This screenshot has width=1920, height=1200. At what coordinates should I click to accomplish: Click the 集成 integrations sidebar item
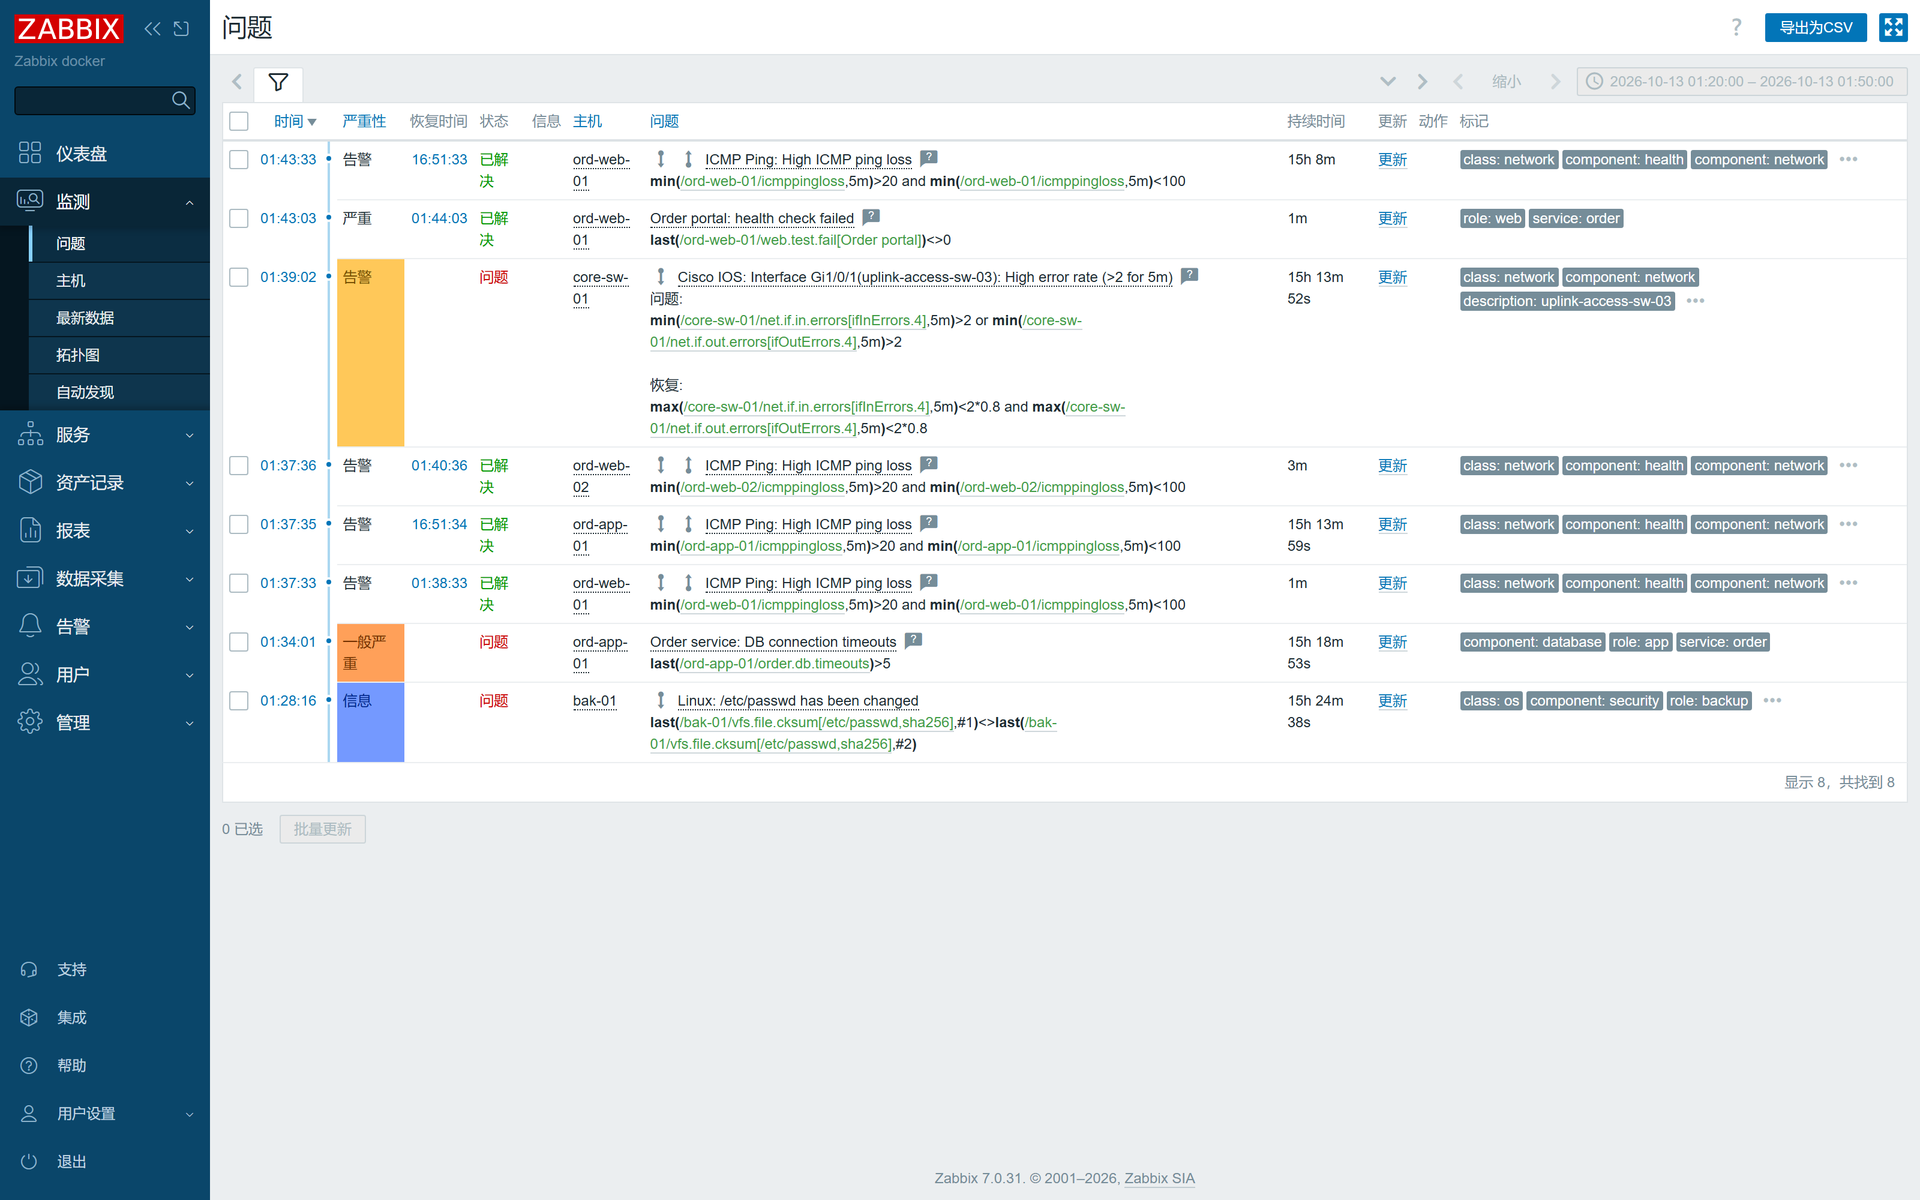(105, 1017)
